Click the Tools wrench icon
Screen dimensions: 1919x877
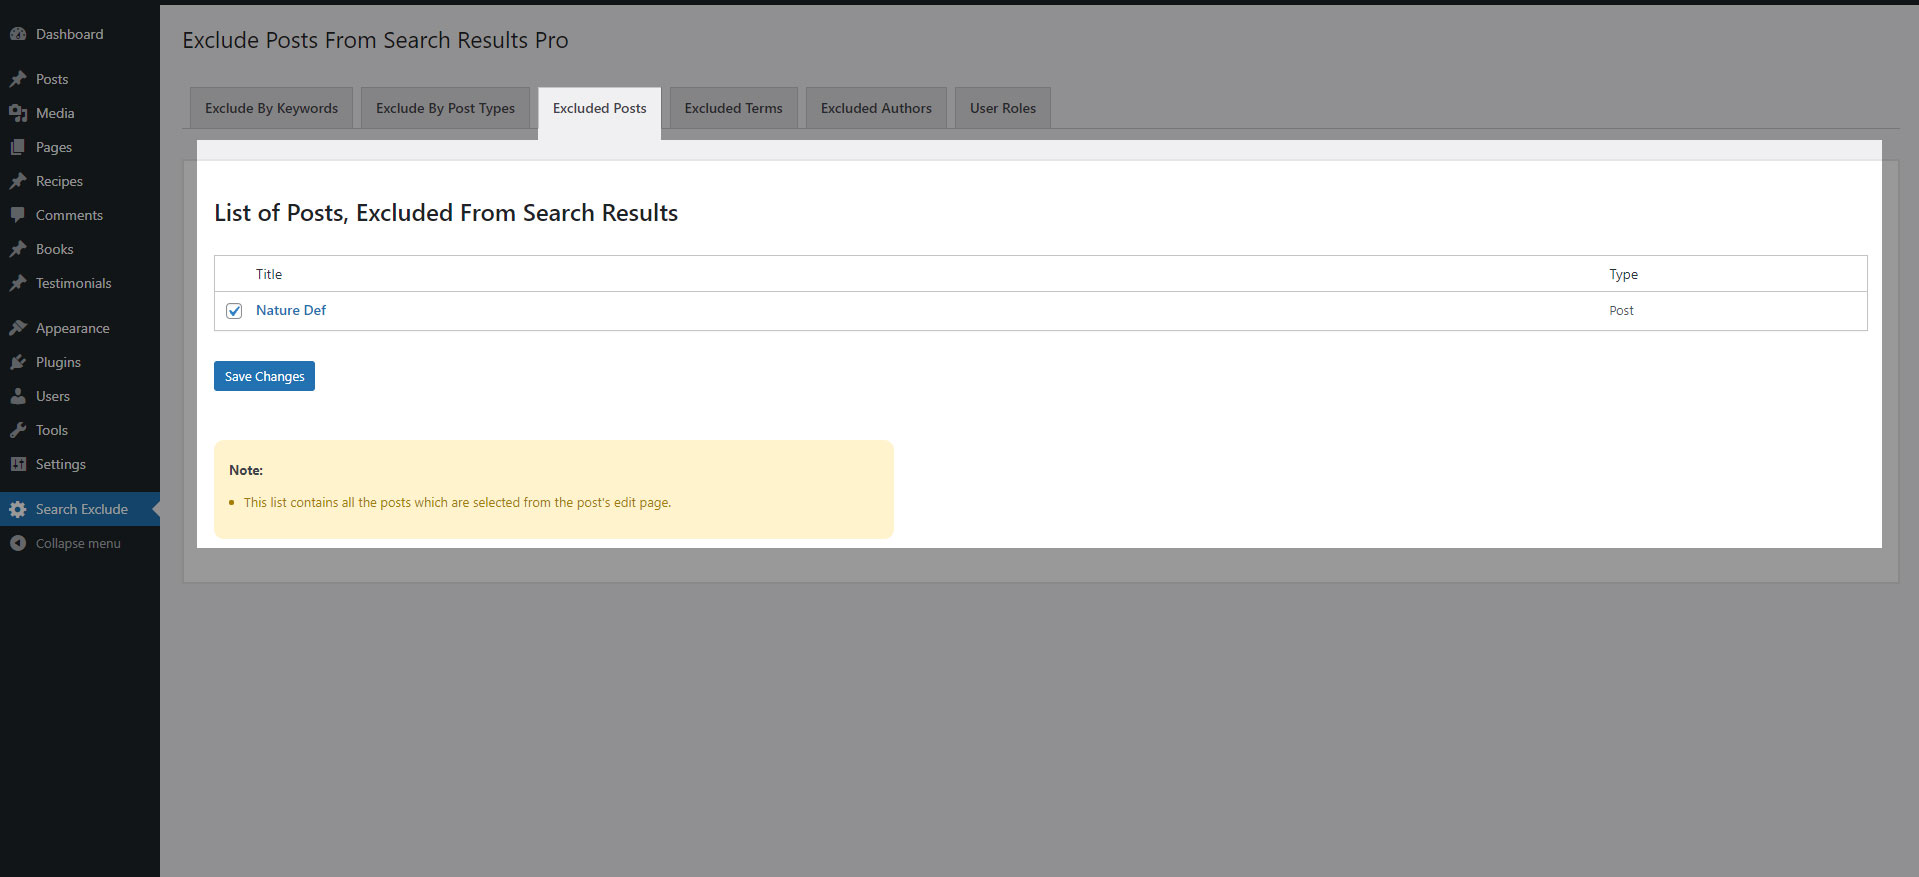(18, 430)
